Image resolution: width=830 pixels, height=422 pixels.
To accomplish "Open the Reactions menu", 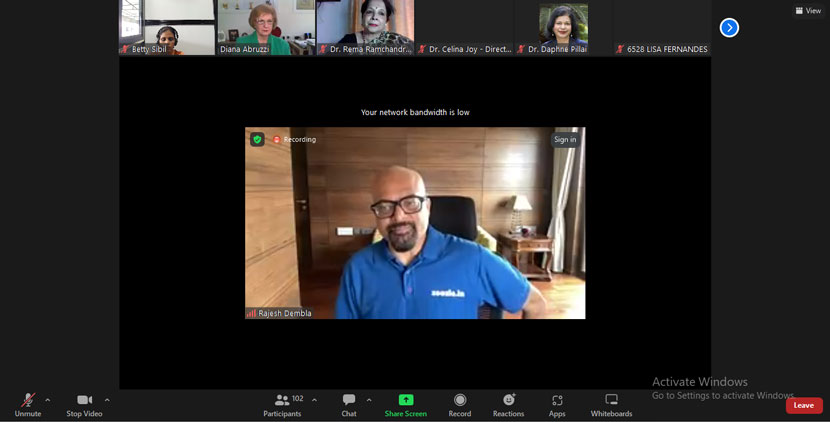I will click(508, 404).
